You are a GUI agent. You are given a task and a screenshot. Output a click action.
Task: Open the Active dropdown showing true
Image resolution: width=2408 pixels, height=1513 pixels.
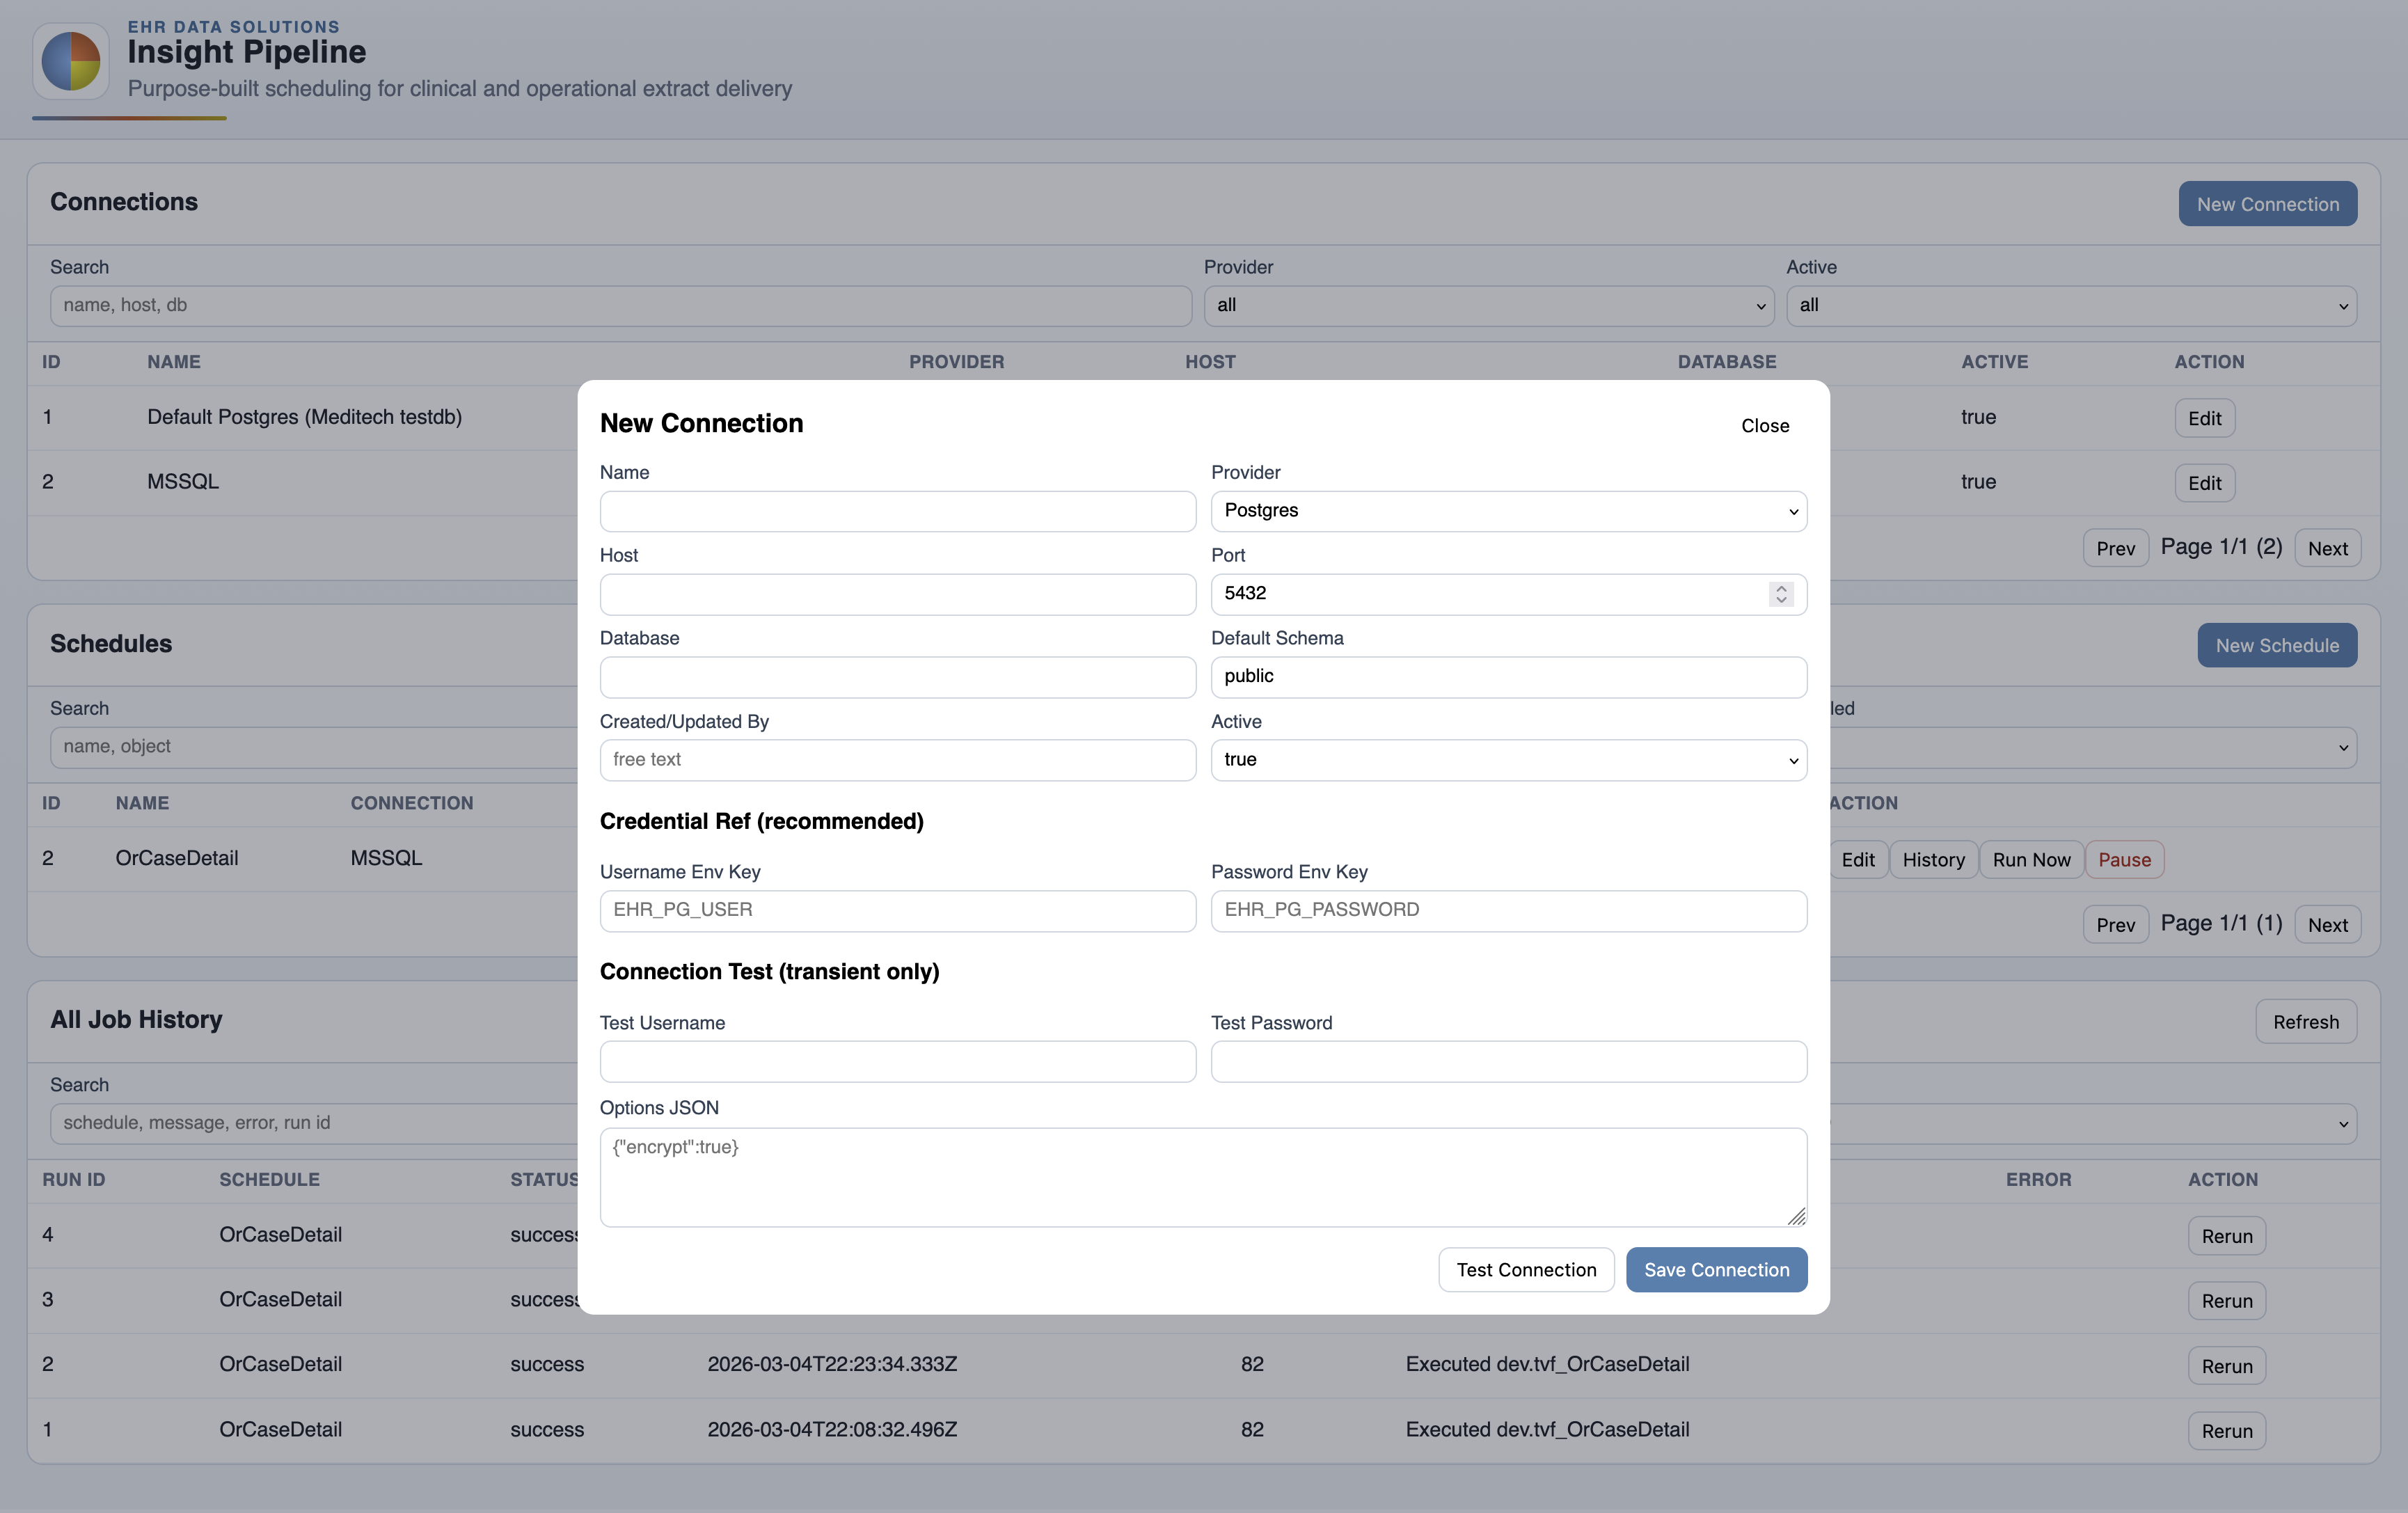pyautogui.click(x=1508, y=760)
